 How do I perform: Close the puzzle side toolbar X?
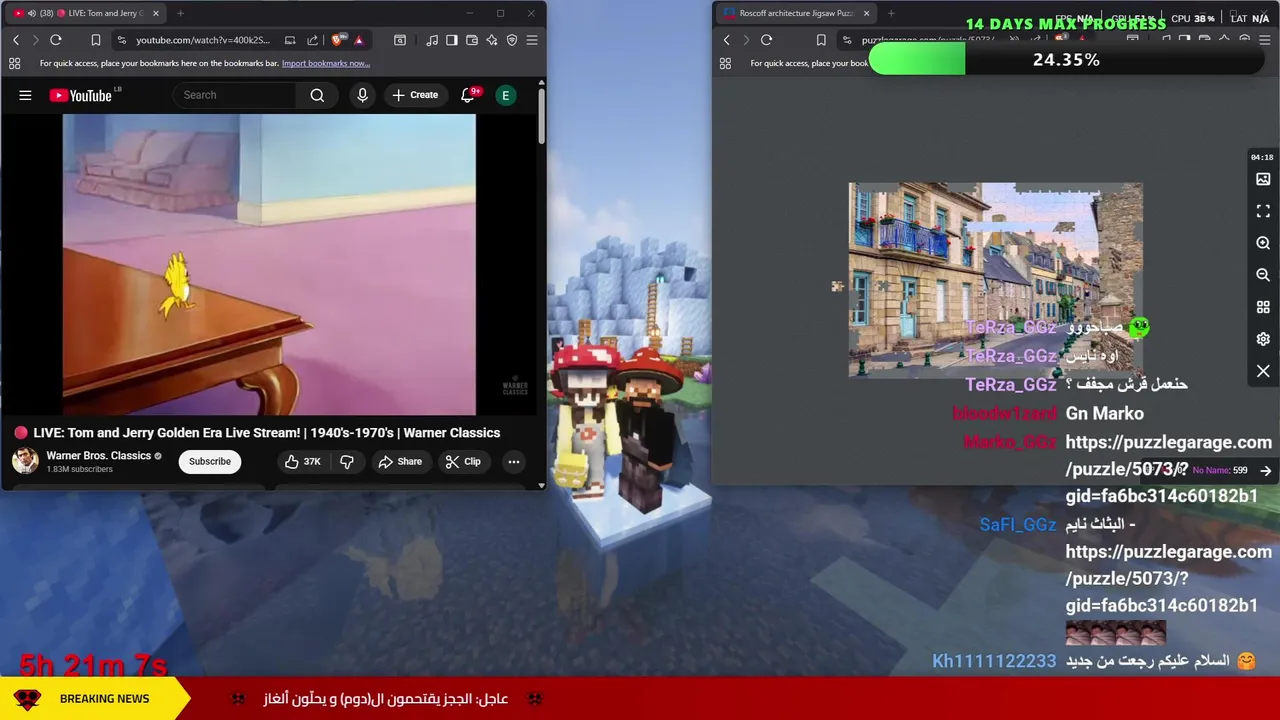1263,371
